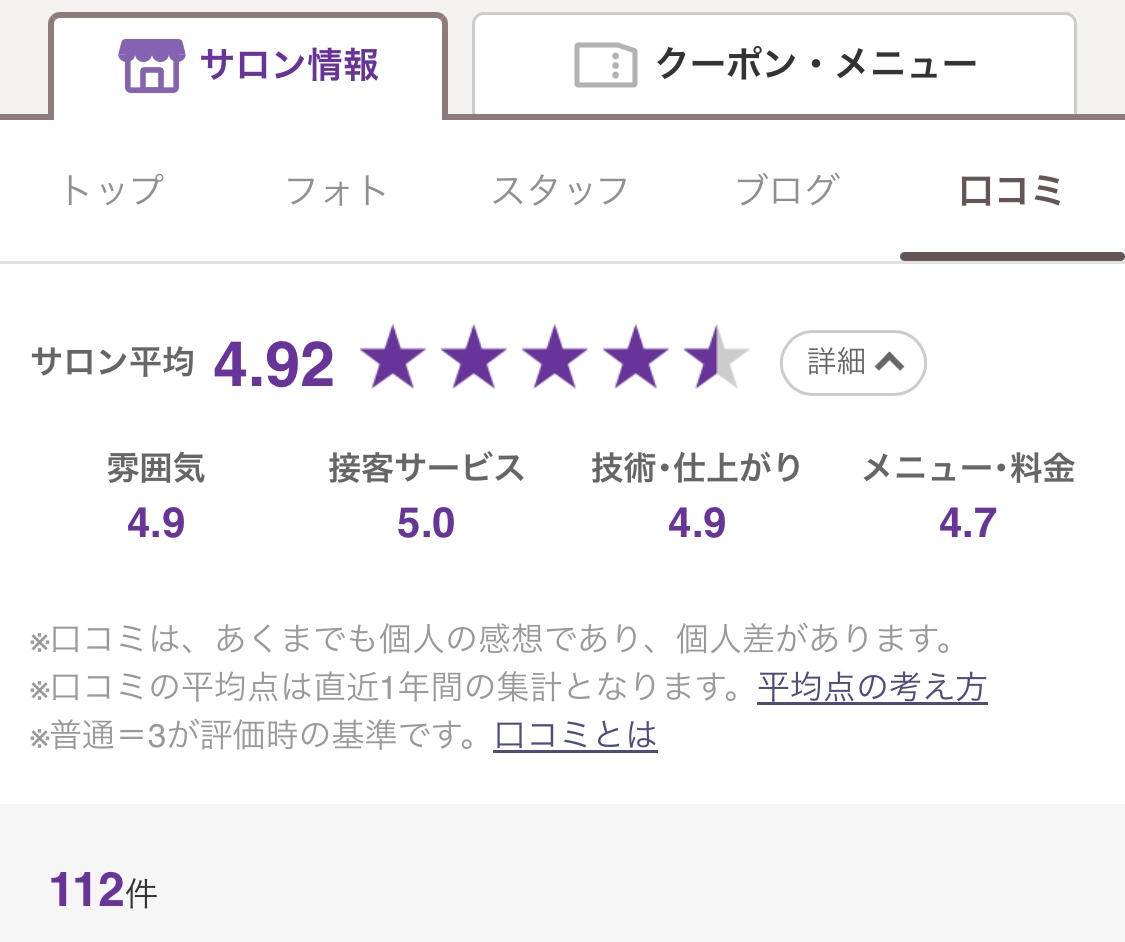This screenshot has height=942, width=1125.
Task: Select the 口コミ sub-tab
Action: pos(1011,190)
